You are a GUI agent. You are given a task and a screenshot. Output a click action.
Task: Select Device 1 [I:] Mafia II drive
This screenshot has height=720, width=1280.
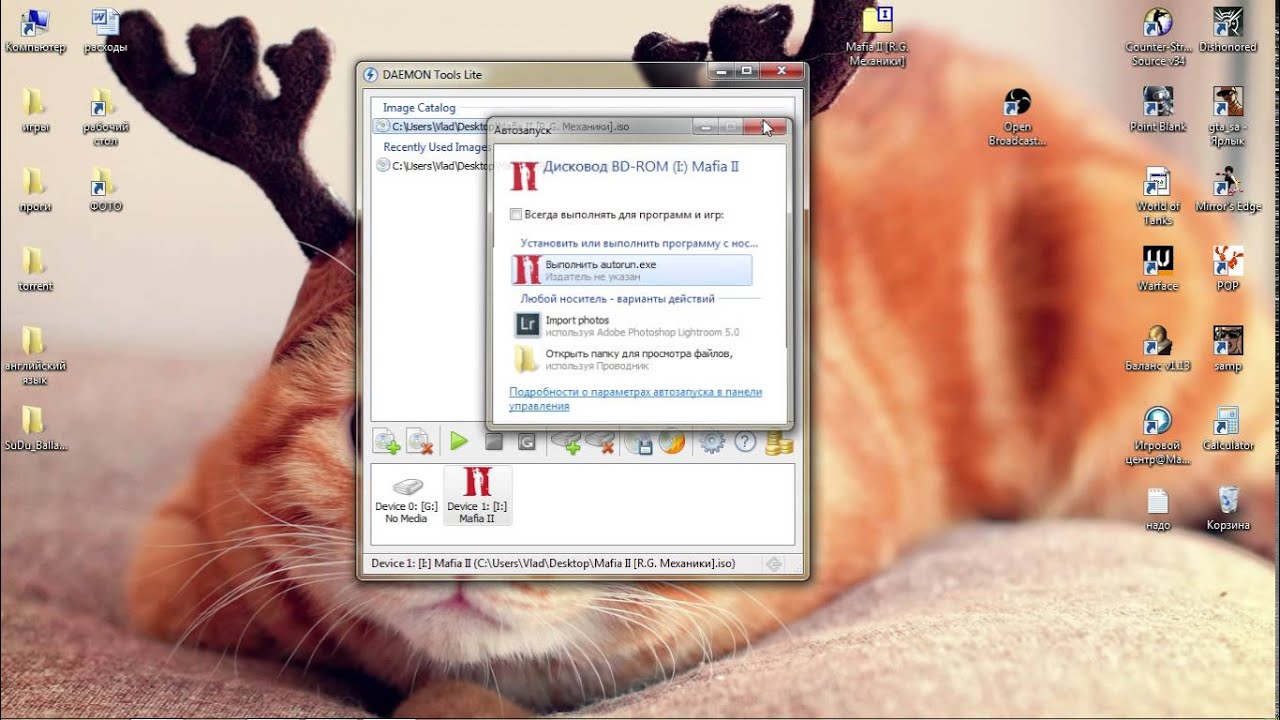[x=477, y=496]
